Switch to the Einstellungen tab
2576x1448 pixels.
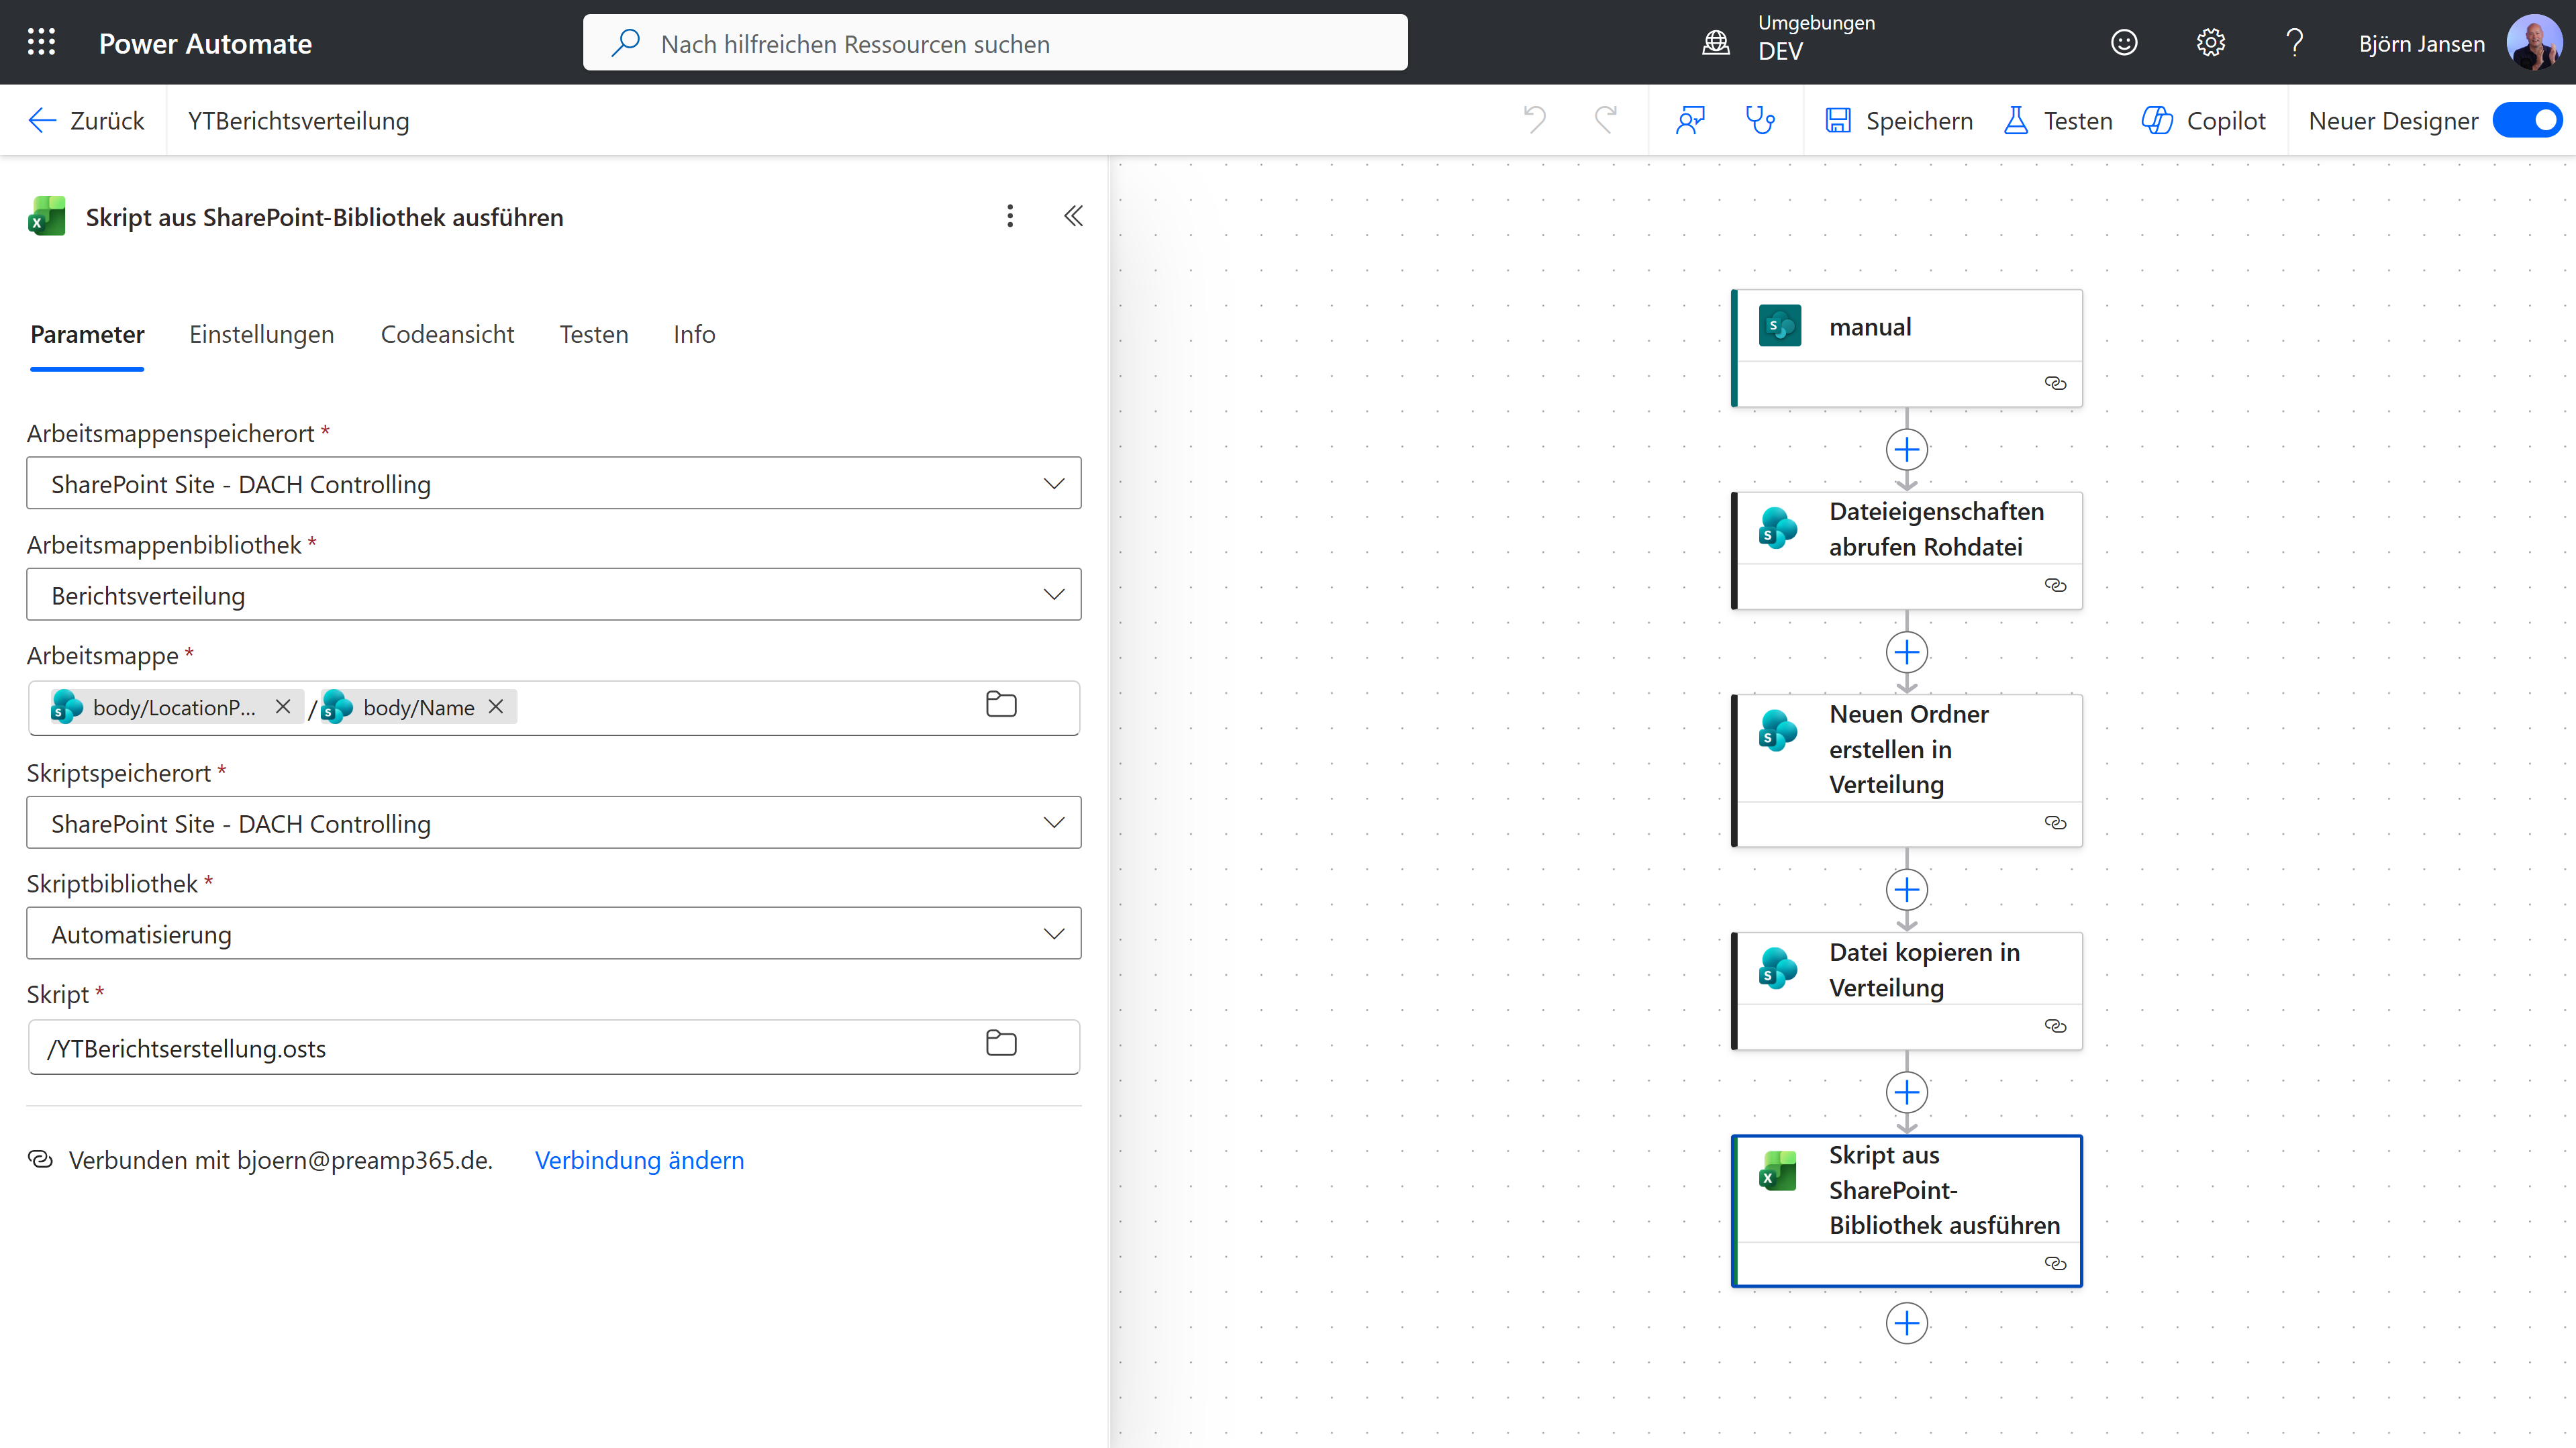tap(261, 335)
